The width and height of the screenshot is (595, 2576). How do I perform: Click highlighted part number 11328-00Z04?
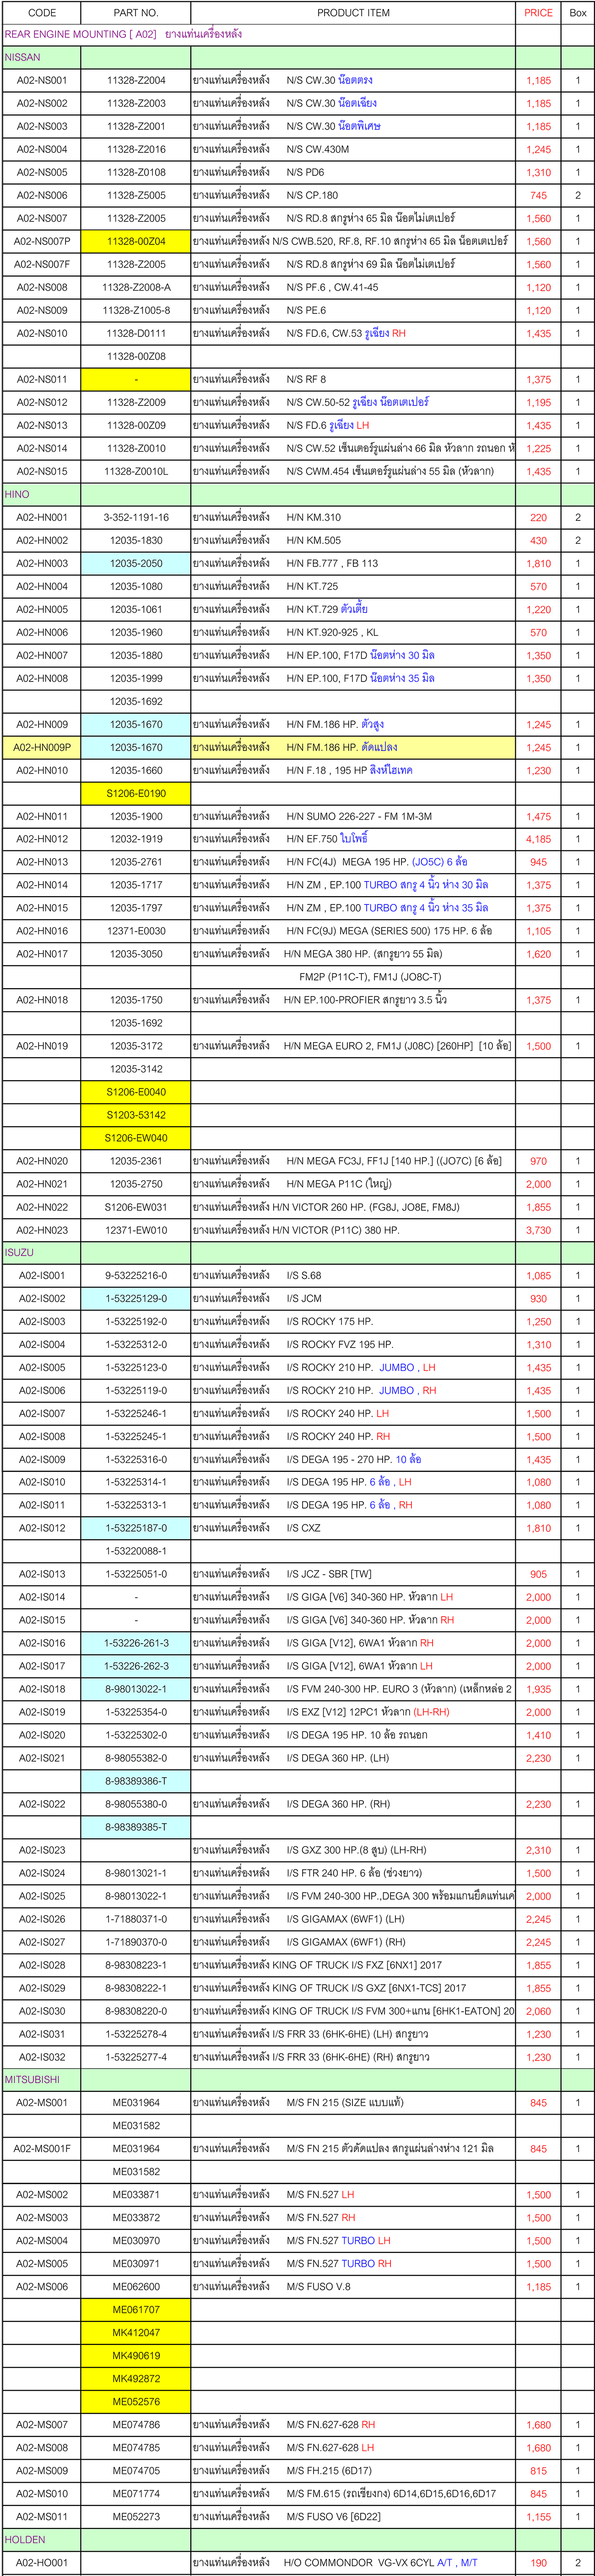(x=136, y=241)
